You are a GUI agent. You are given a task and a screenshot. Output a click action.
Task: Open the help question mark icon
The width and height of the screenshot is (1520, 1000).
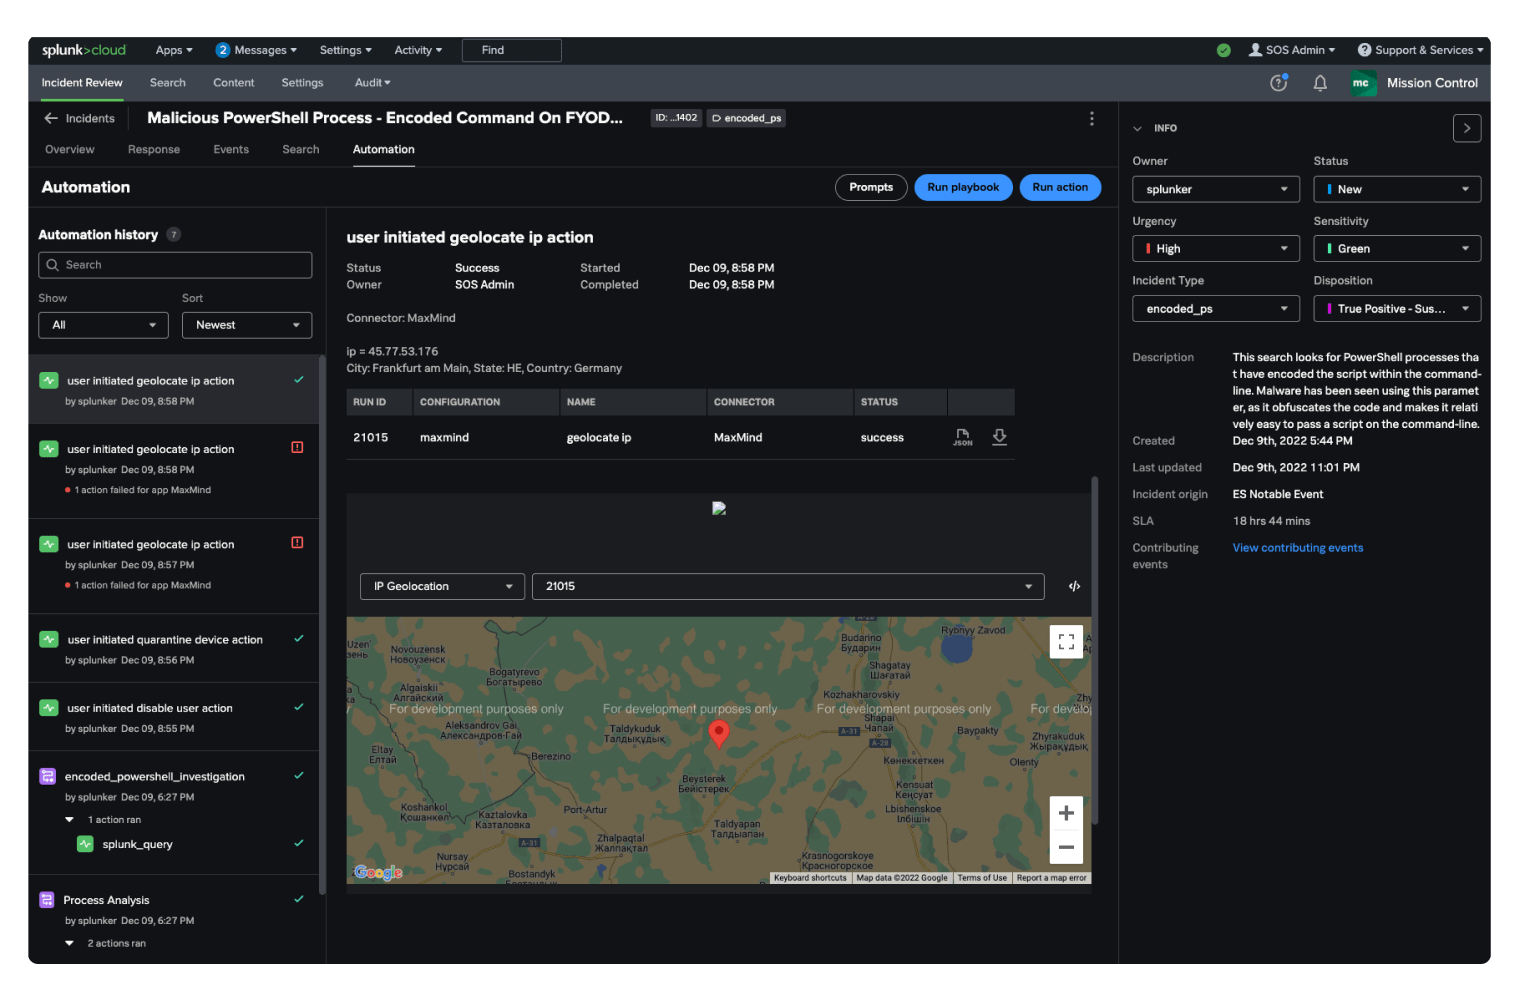click(x=1278, y=83)
